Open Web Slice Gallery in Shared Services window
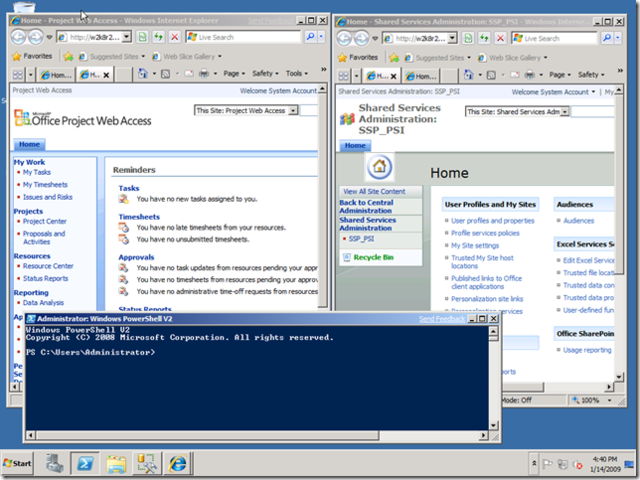640x480 pixels. 513,58
